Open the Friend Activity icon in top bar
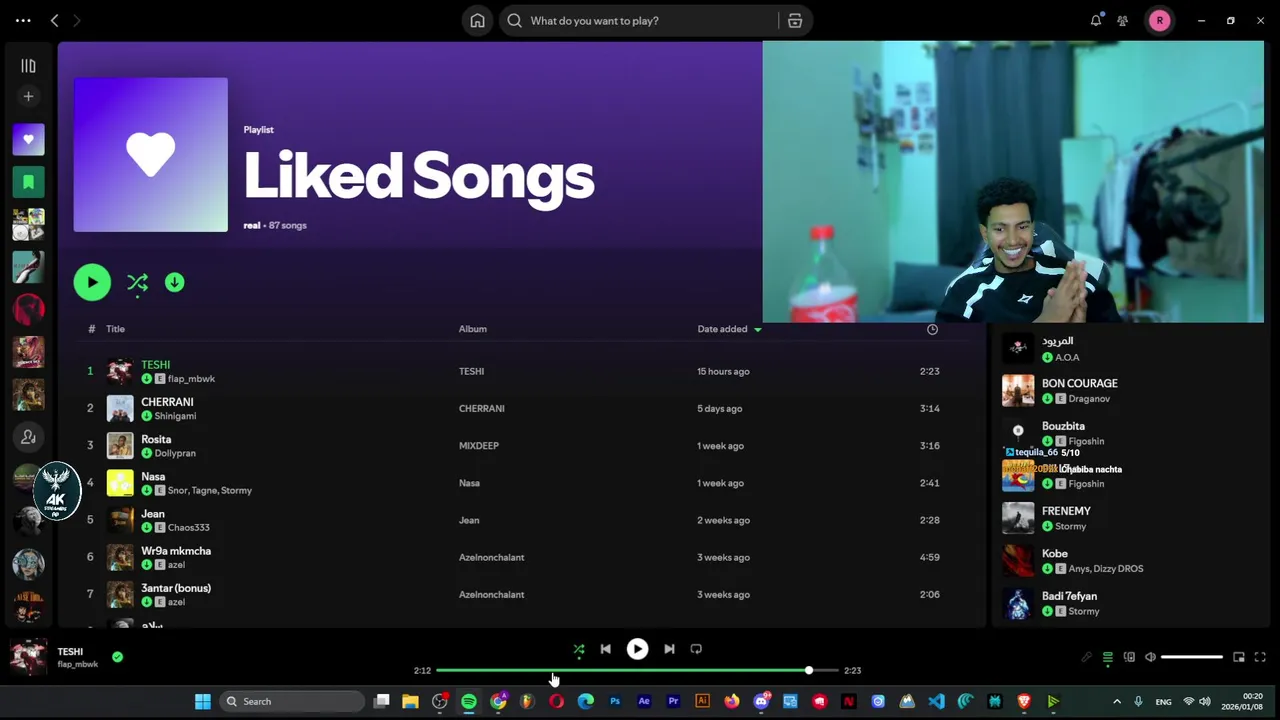Screen dimensions: 1280x720 (1123, 20)
